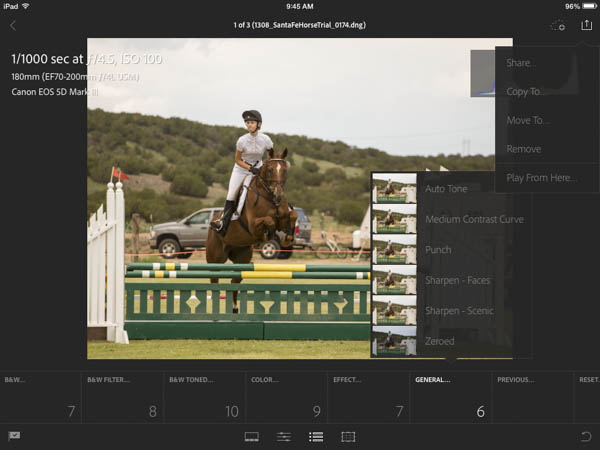Screen dimensions: 600x450
Task: Apply Sharpen - Faces preset
Action: (457, 280)
